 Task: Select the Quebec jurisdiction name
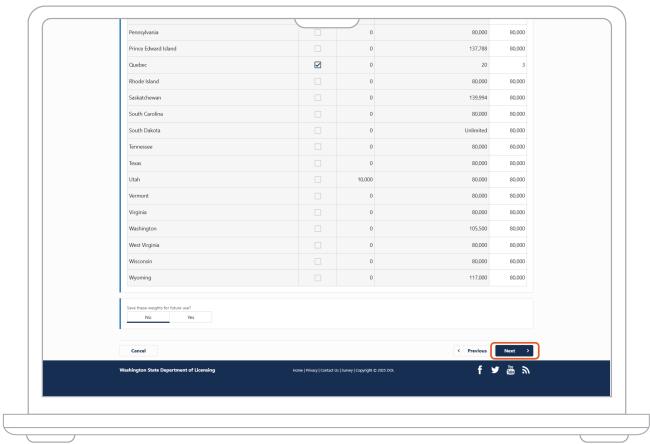(x=138, y=65)
